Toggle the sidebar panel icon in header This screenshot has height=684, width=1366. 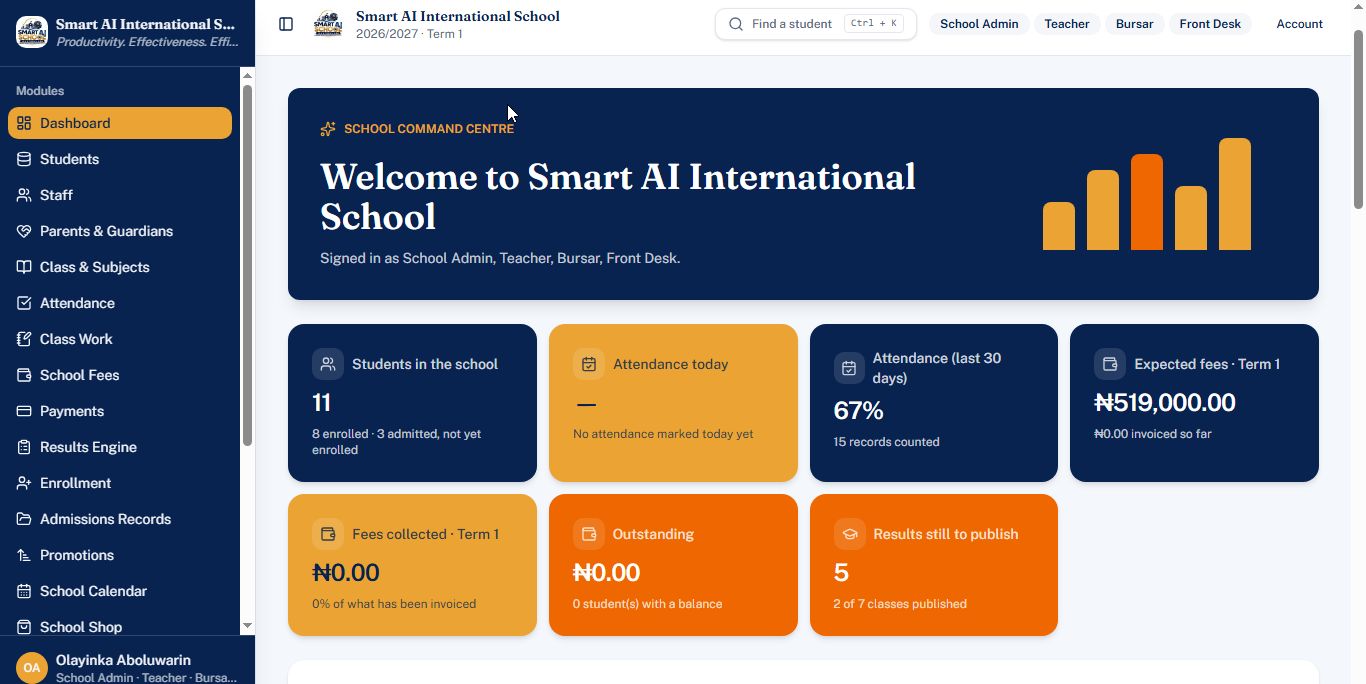286,24
